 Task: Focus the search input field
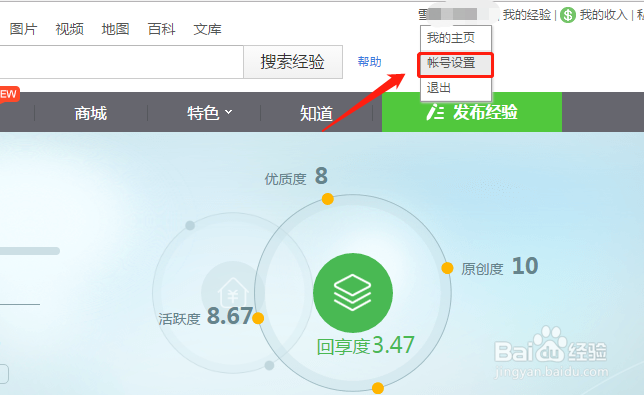click(x=122, y=62)
